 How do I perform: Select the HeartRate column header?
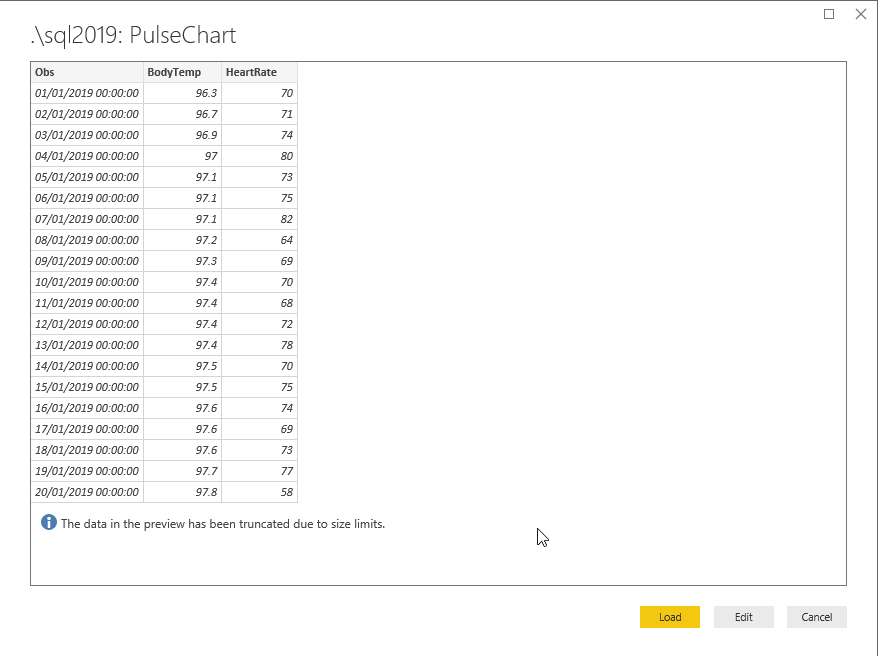(x=259, y=72)
